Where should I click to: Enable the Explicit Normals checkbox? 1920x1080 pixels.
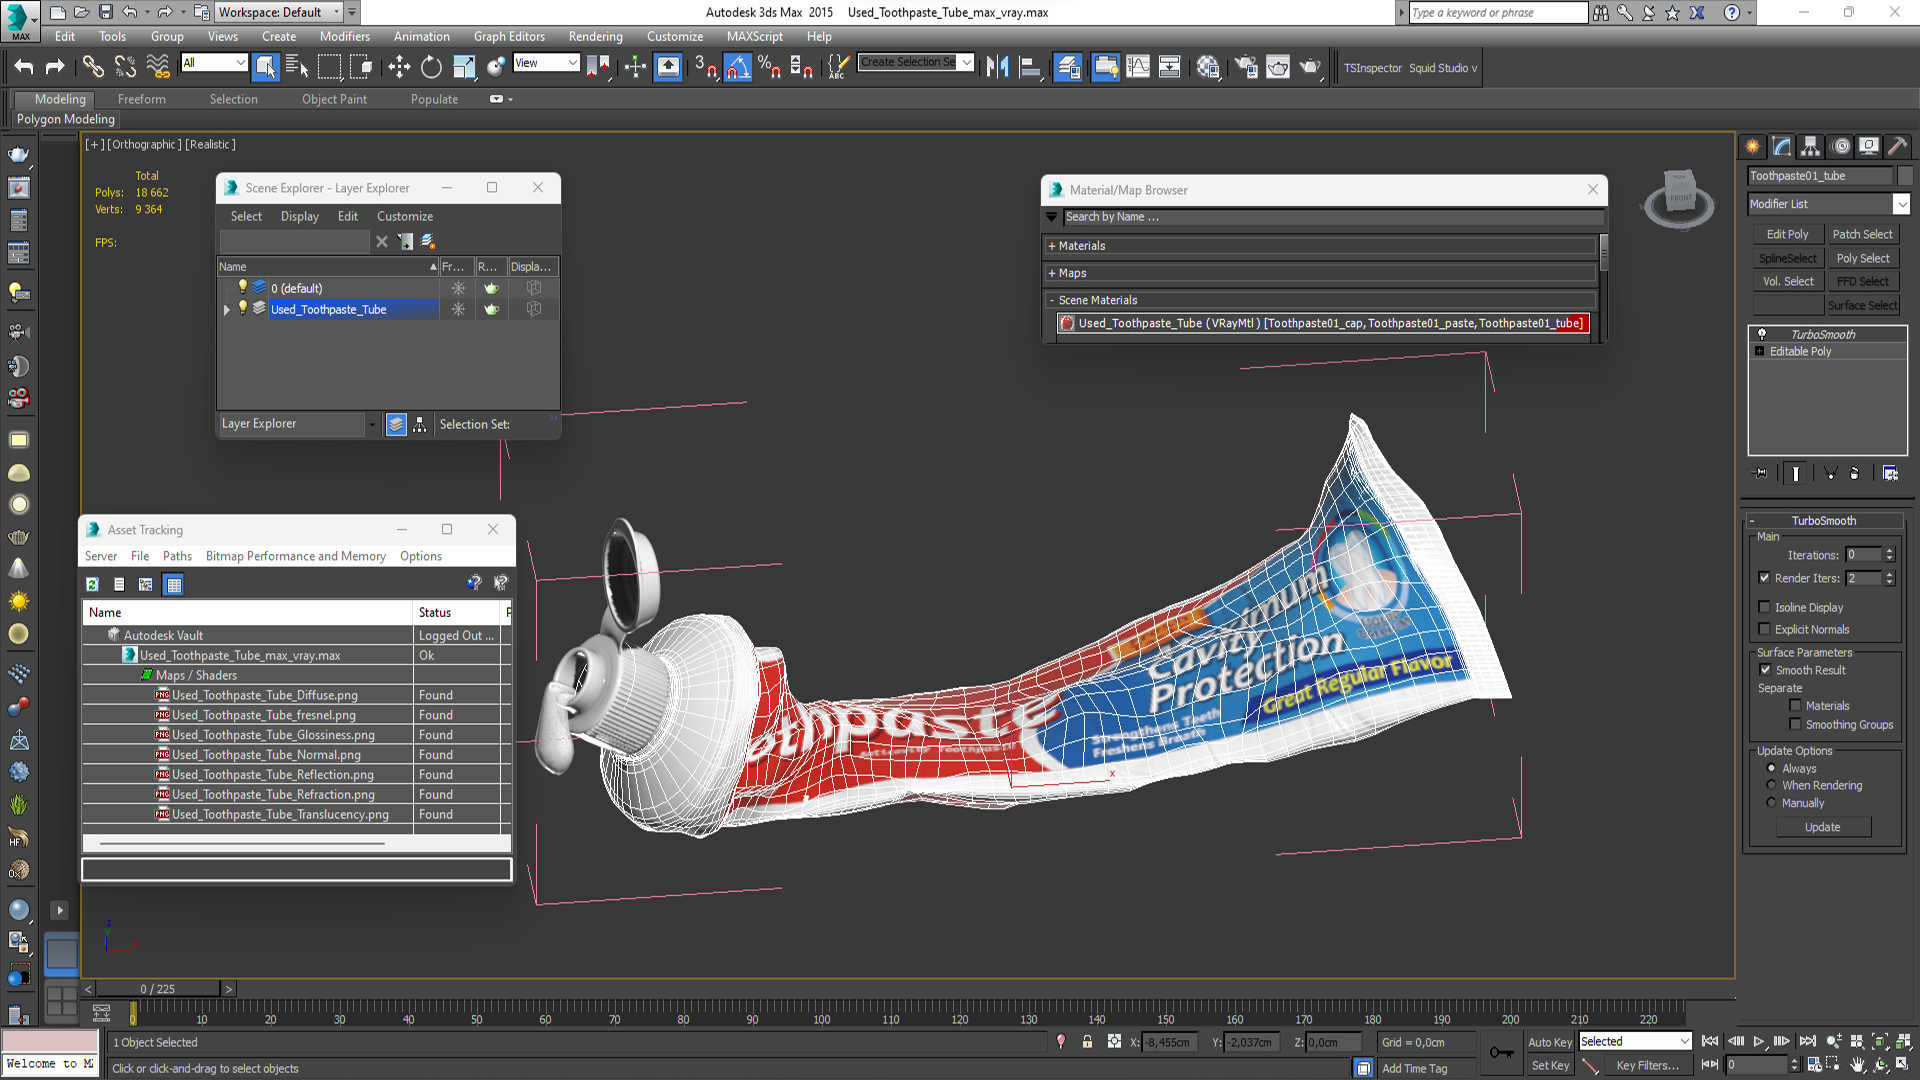pos(1765,629)
